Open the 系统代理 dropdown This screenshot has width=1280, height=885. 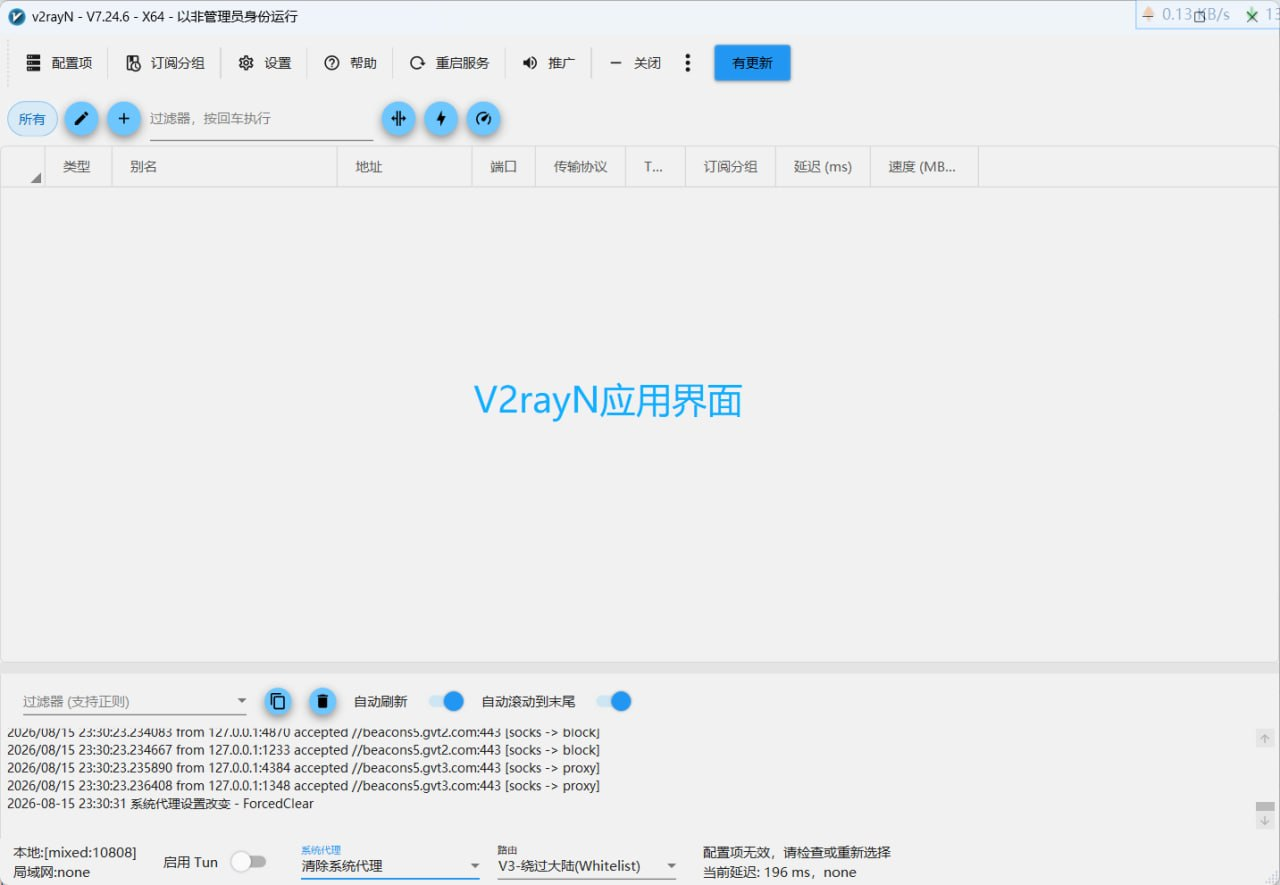click(391, 865)
